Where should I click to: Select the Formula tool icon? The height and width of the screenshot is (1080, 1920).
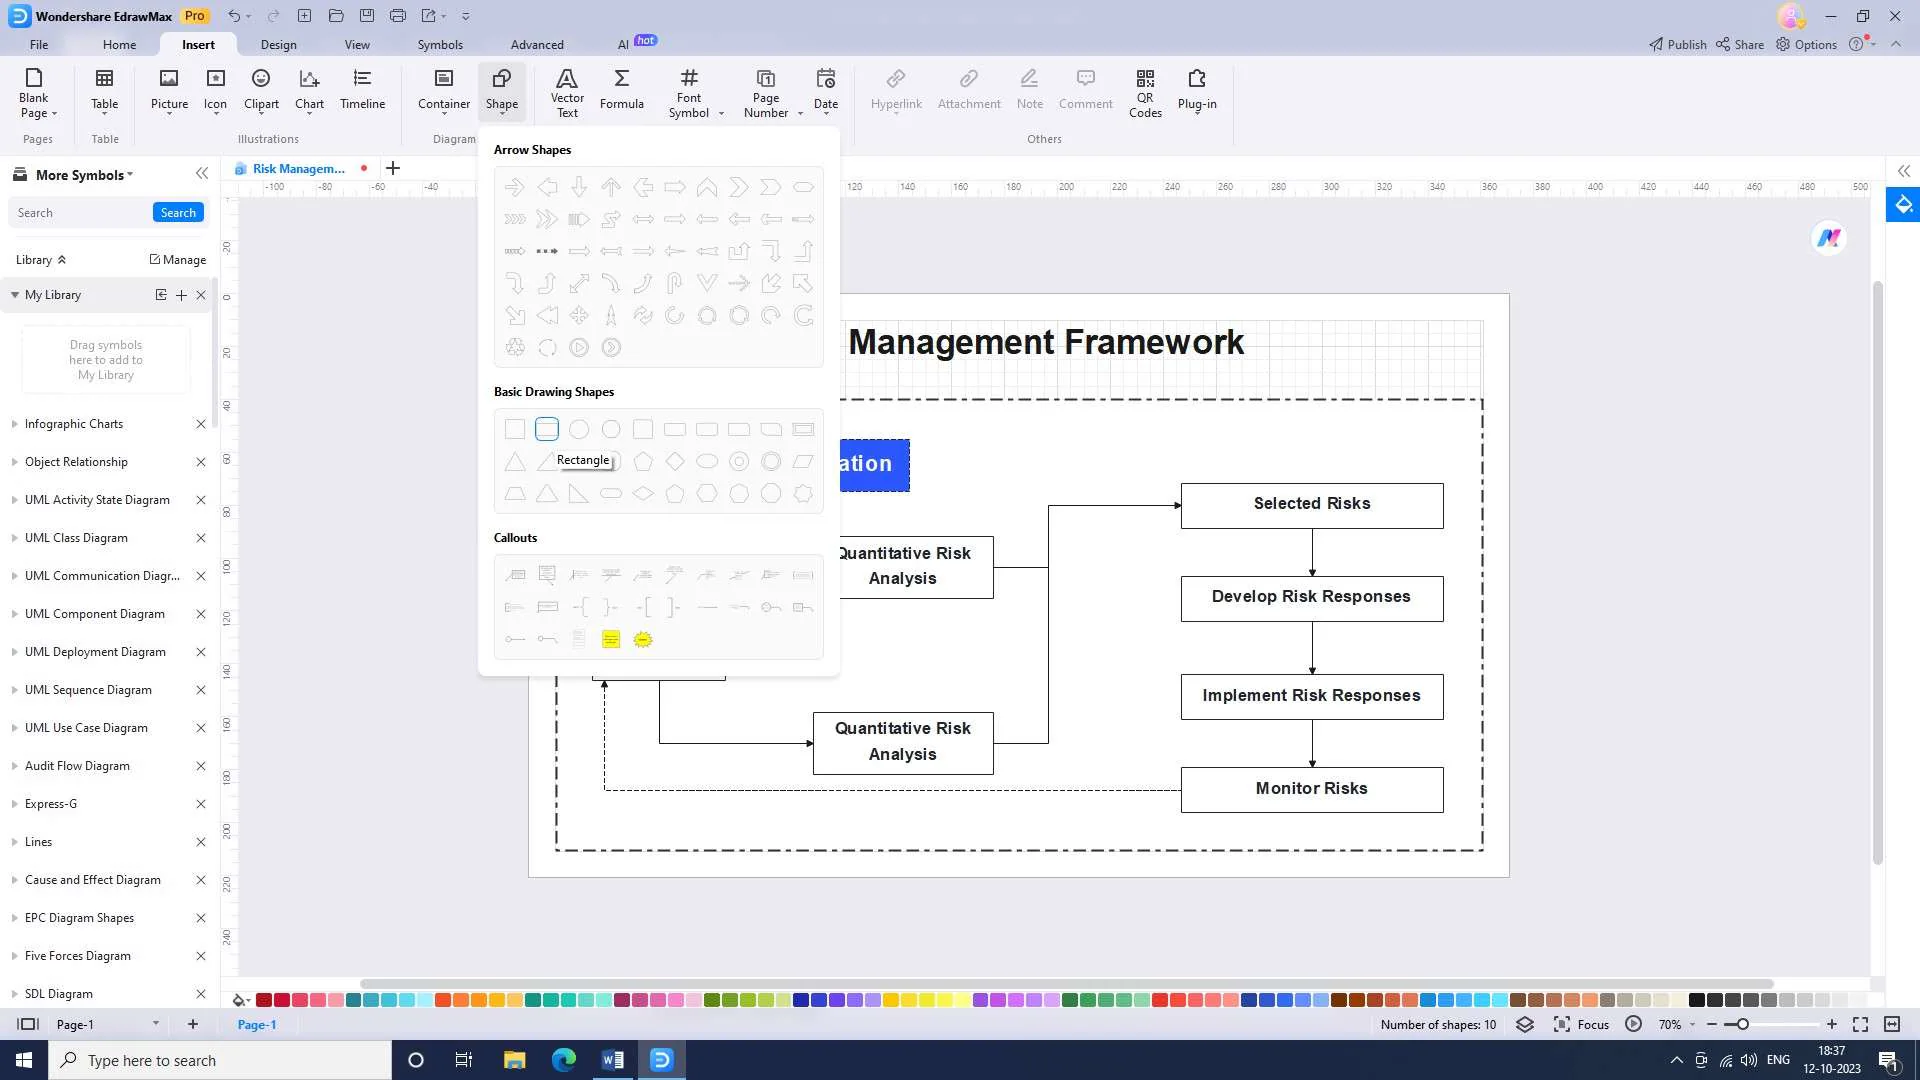pyautogui.click(x=622, y=88)
